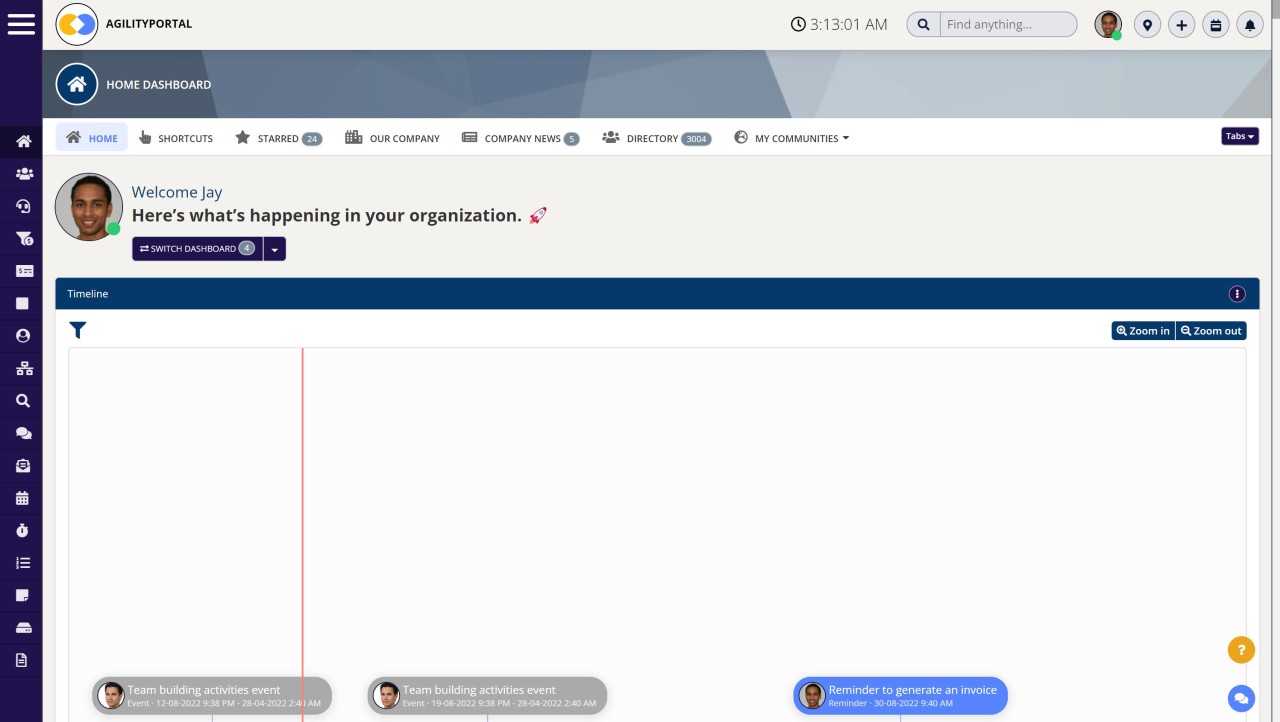Open the location pin icon in the header
The width and height of the screenshot is (1280, 722).
(1147, 24)
